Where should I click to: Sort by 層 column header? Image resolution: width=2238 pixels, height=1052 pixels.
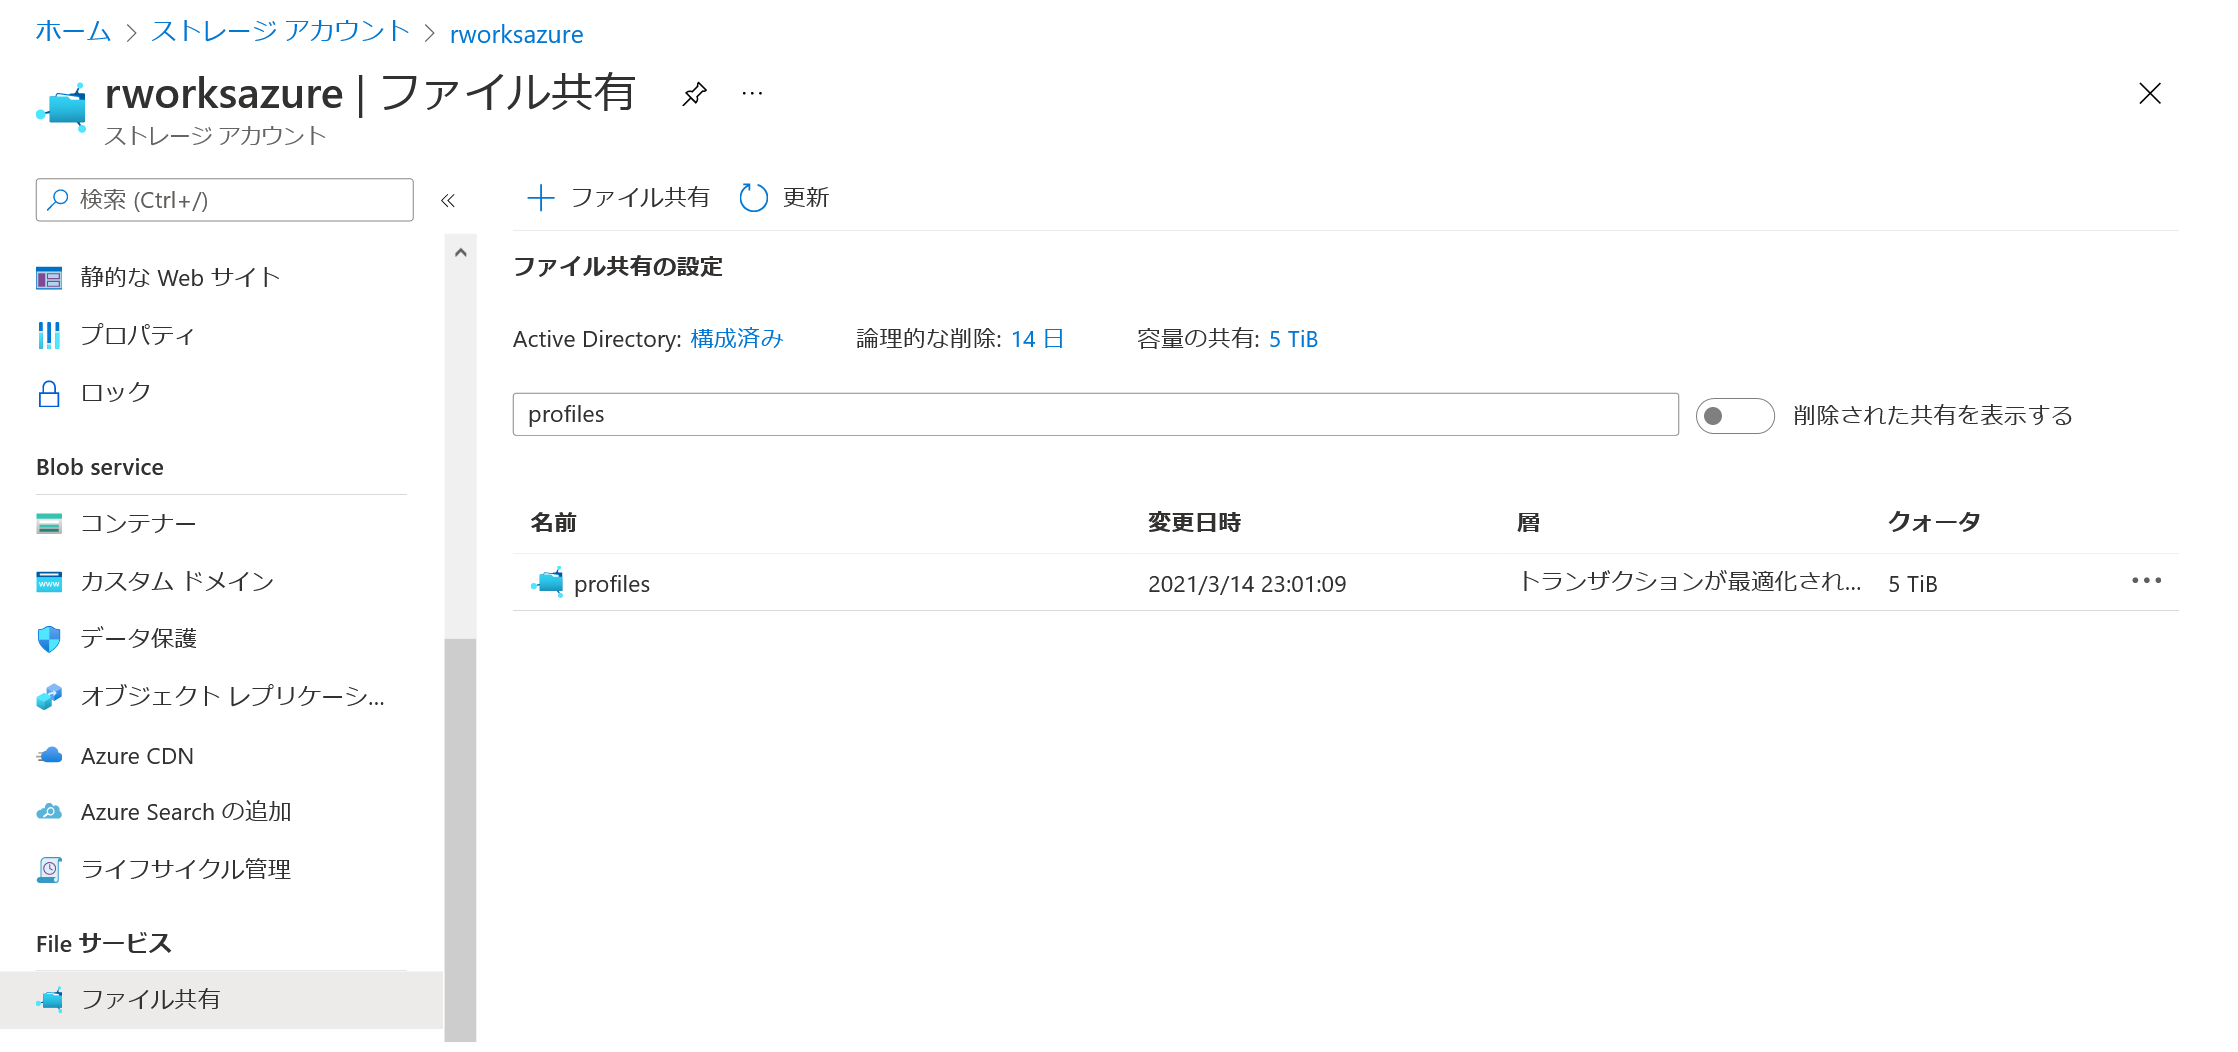1528,523
